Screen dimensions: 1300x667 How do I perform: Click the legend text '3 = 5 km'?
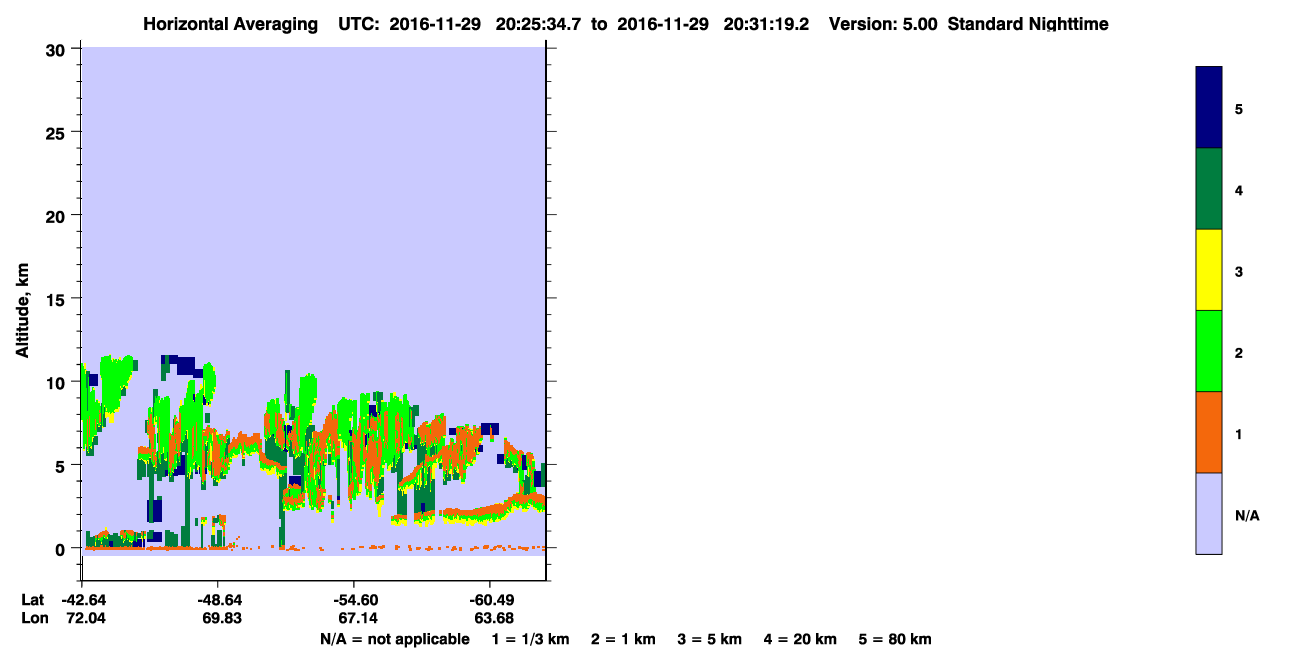pyautogui.click(x=710, y=639)
